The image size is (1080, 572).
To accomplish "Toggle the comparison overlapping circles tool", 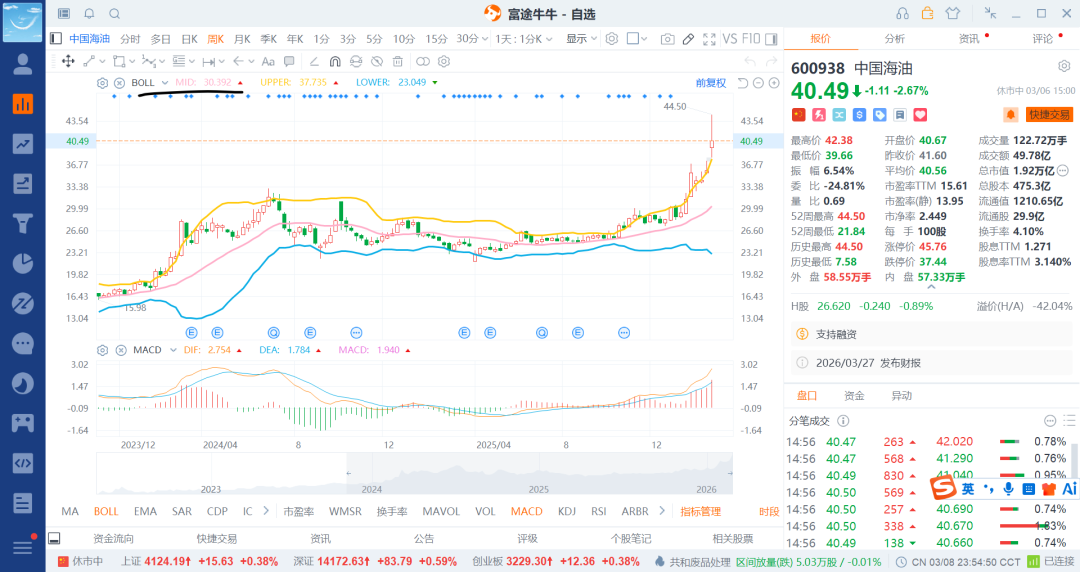I will pyautogui.click(x=423, y=61).
